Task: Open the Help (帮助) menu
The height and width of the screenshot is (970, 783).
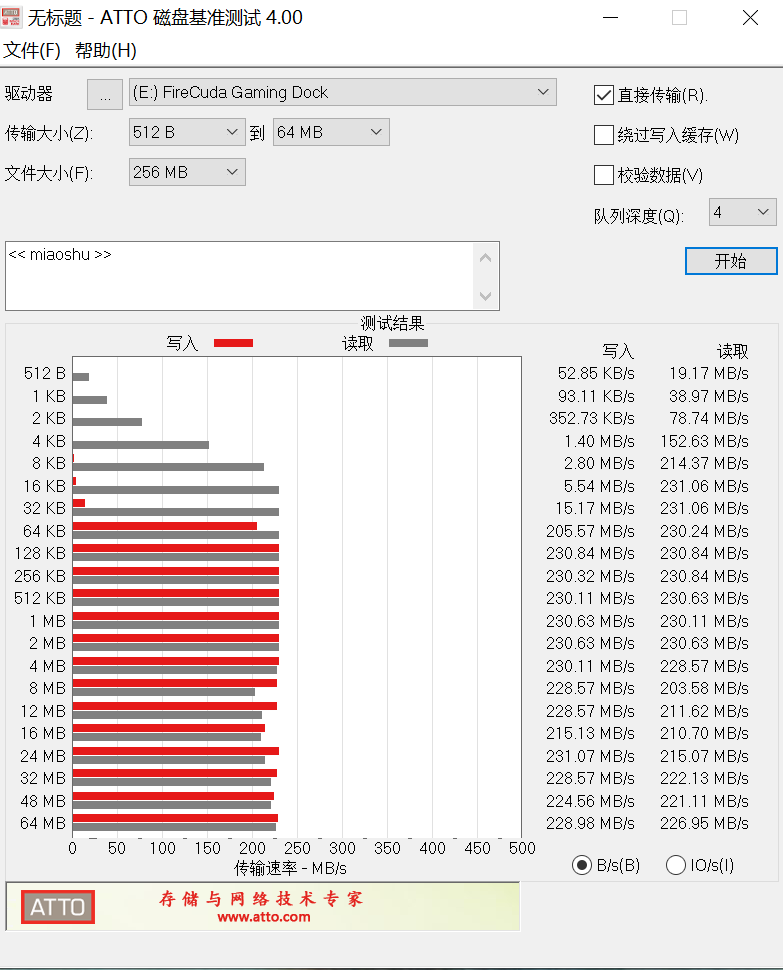Action: point(106,51)
